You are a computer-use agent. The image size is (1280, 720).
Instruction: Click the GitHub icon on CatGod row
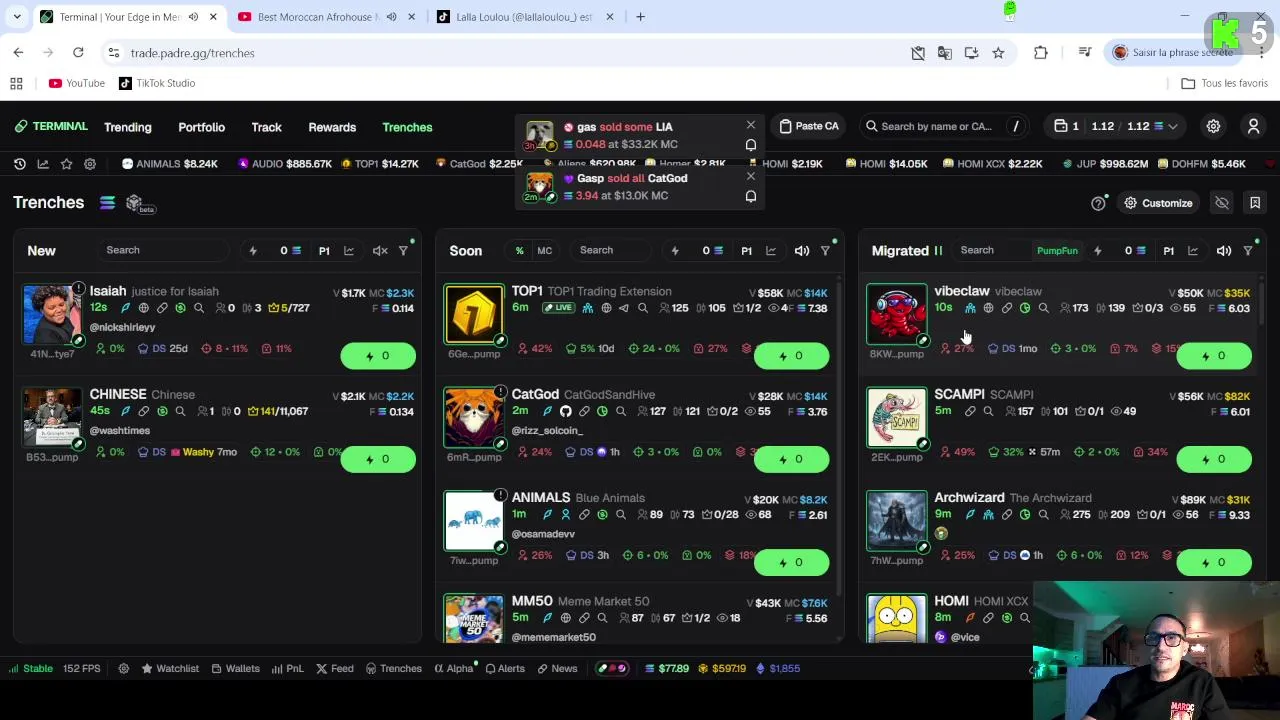click(x=565, y=411)
